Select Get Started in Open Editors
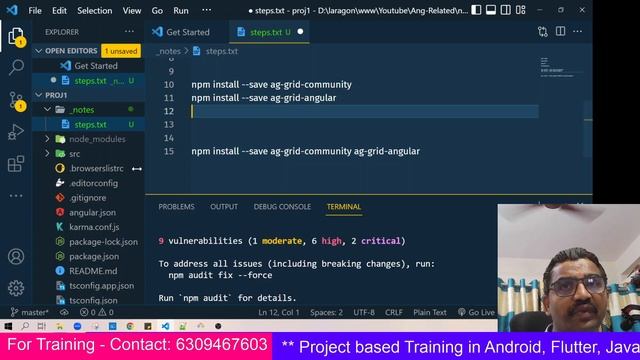 pos(88,66)
